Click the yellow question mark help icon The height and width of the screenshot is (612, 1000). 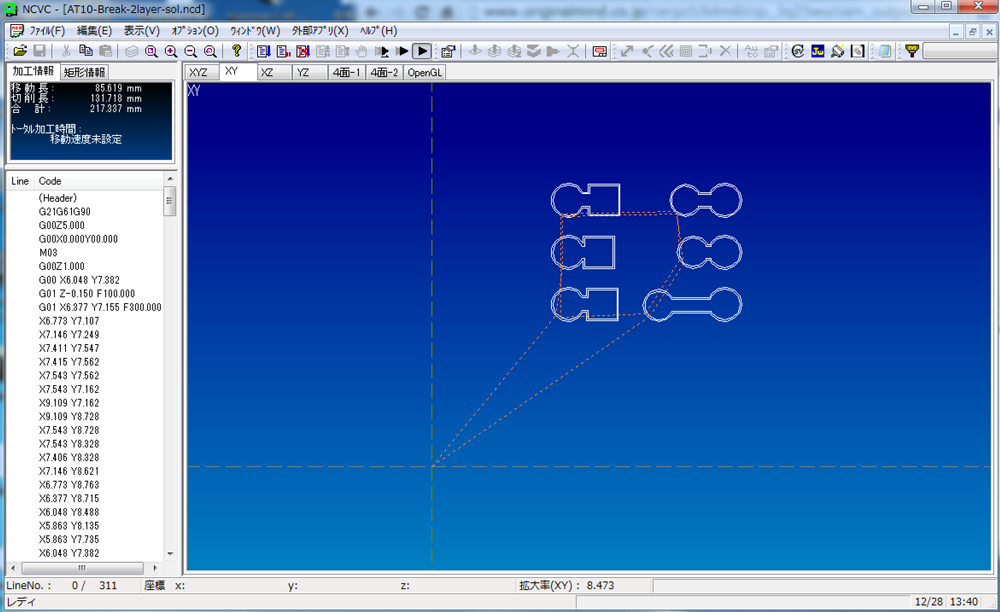(236, 50)
